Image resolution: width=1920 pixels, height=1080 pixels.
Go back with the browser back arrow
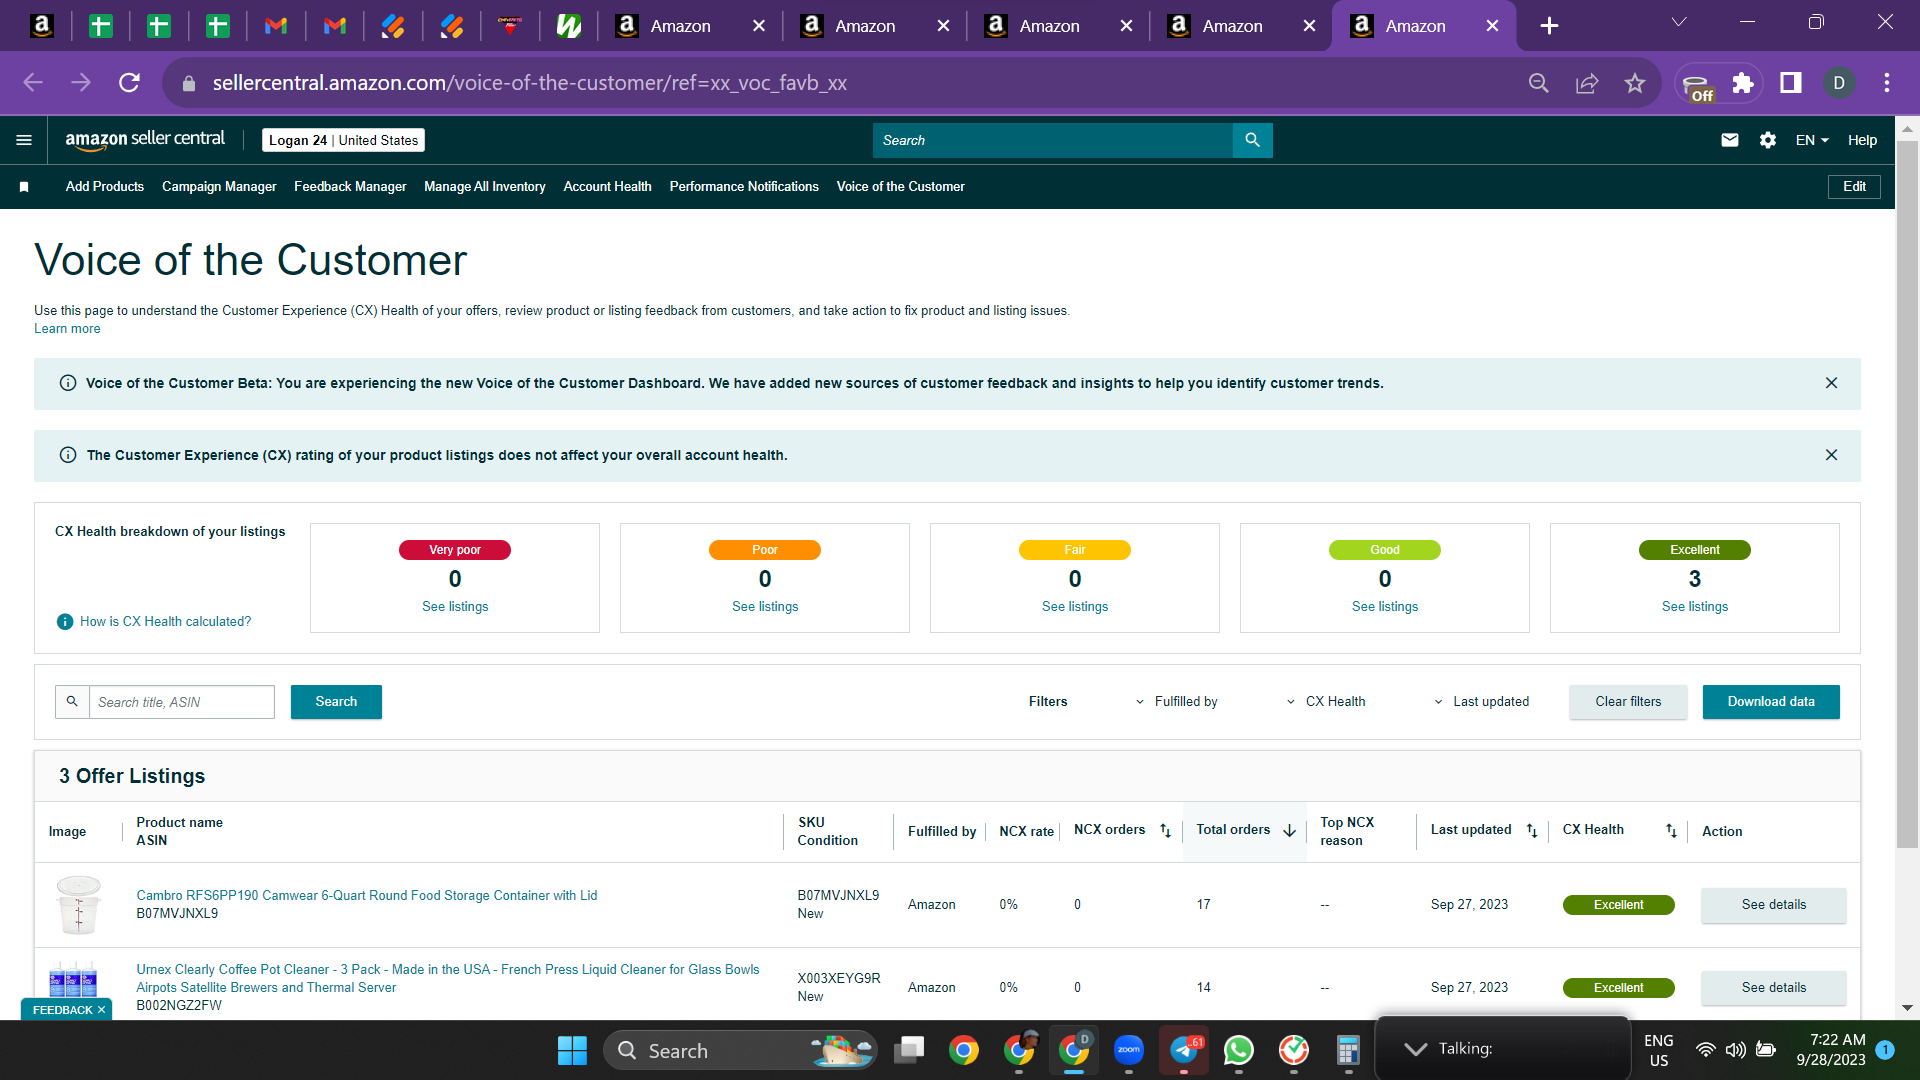(x=33, y=83)
